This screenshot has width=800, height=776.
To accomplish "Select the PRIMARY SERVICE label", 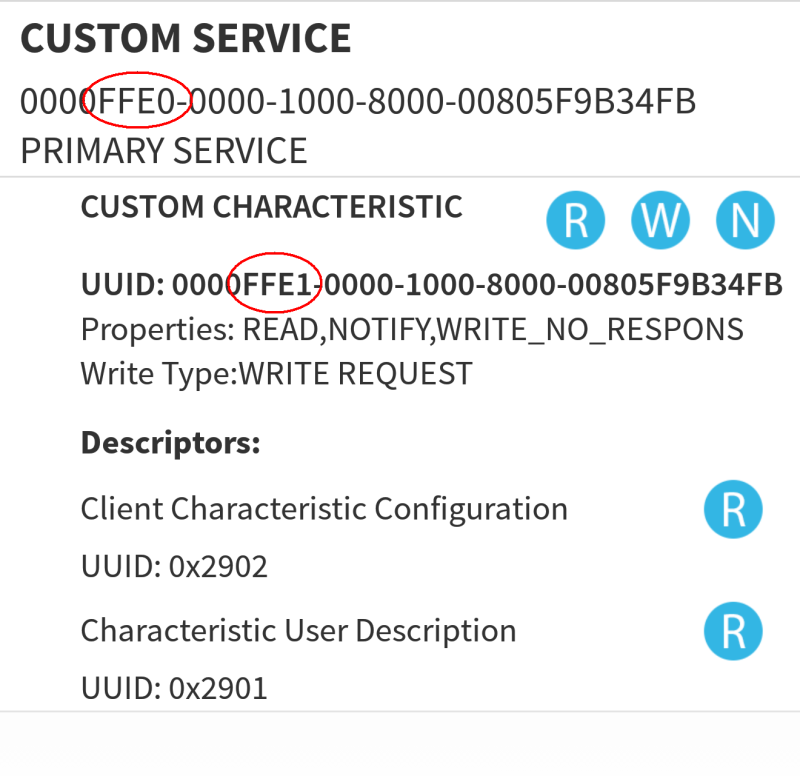I will point(163,151).
